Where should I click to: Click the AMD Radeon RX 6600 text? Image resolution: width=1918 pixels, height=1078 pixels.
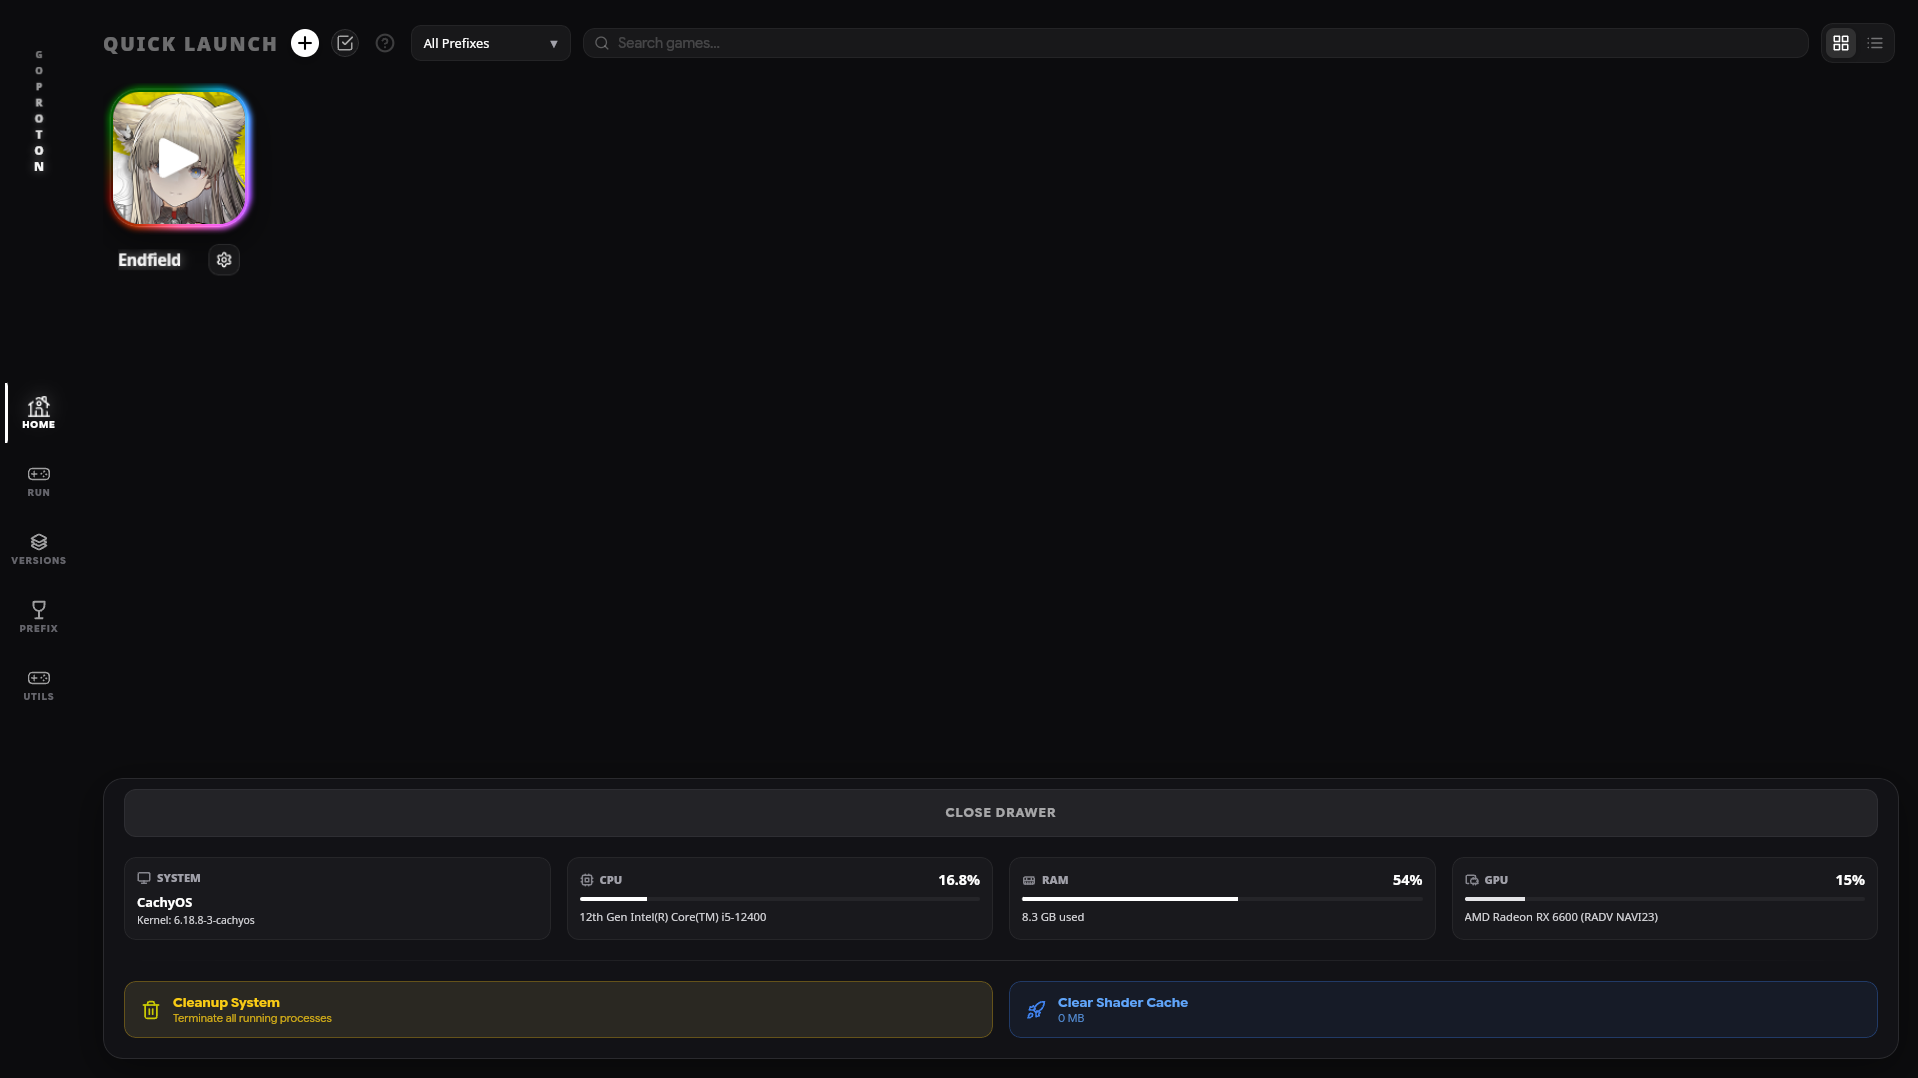click(x=1561, y=917)
